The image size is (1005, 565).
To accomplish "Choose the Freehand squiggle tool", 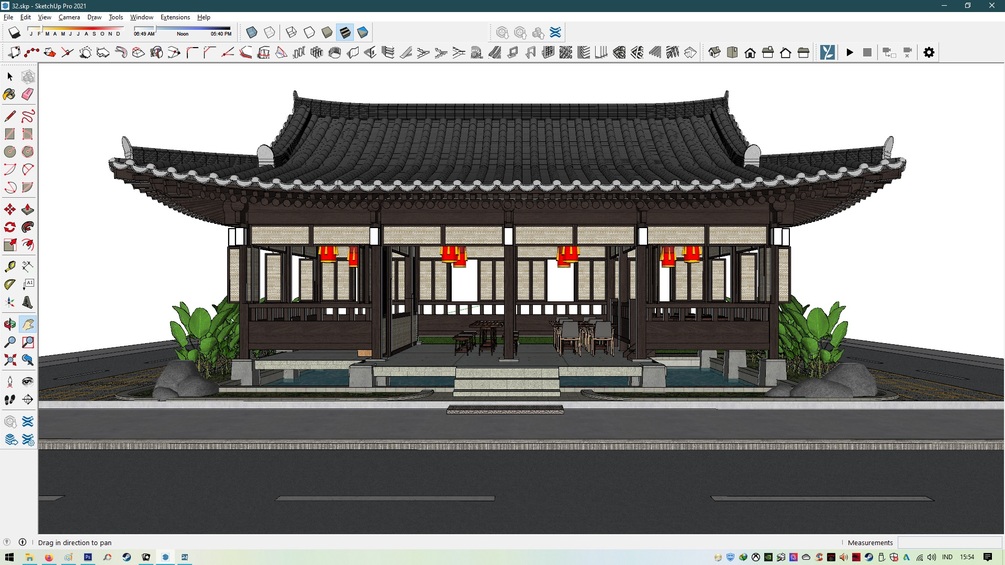I will (x=28, y=116).
